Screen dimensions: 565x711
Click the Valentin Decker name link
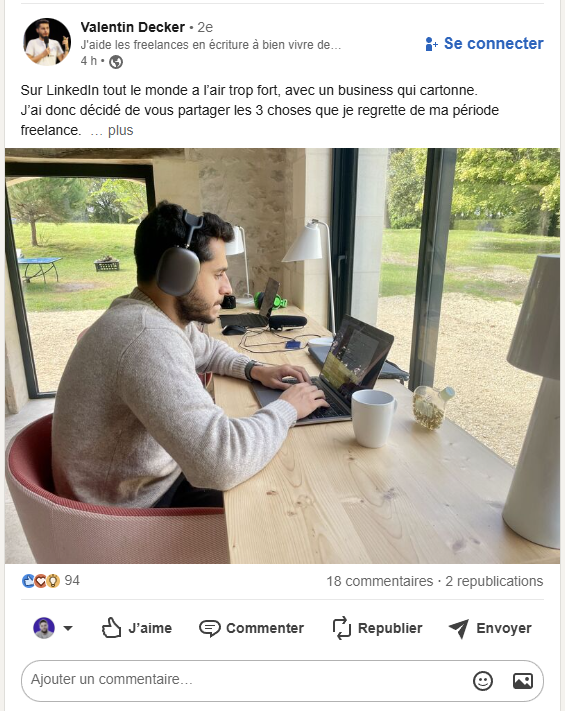[x=132, y=27]
